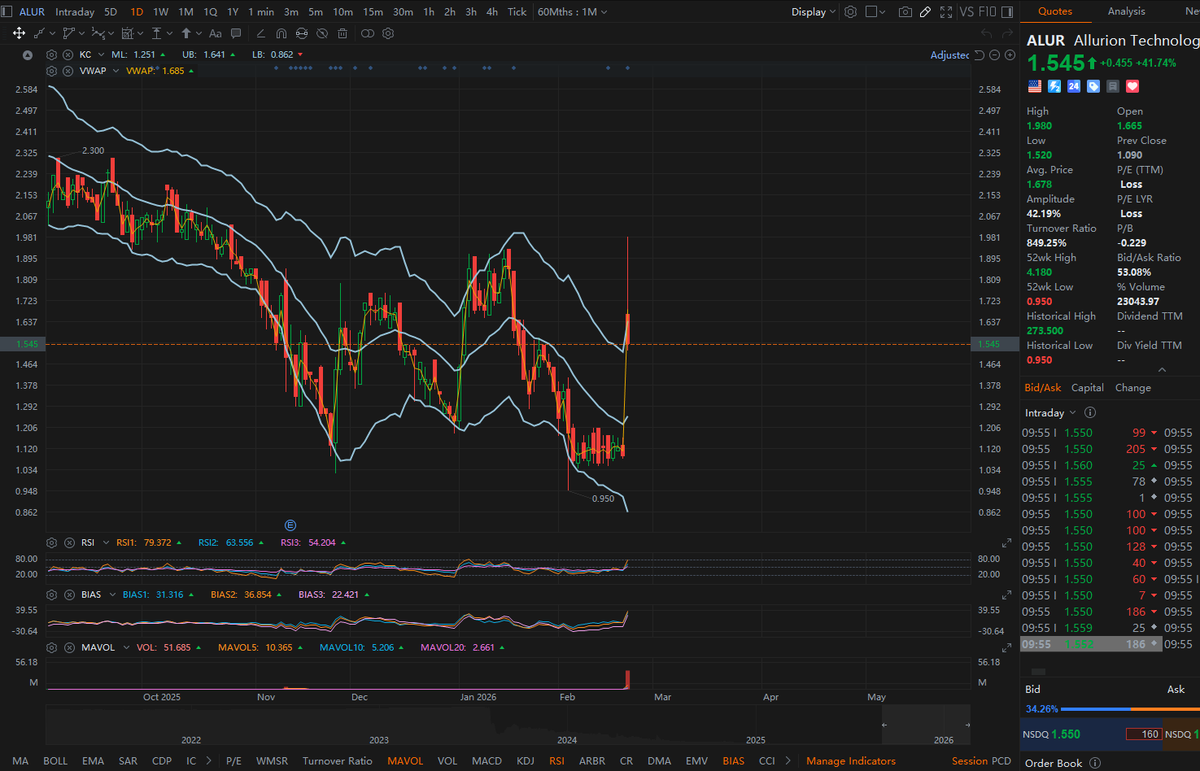Open VWAP indicator settings gear
Screen dimensions: 1200x771
tap(51, 71)
